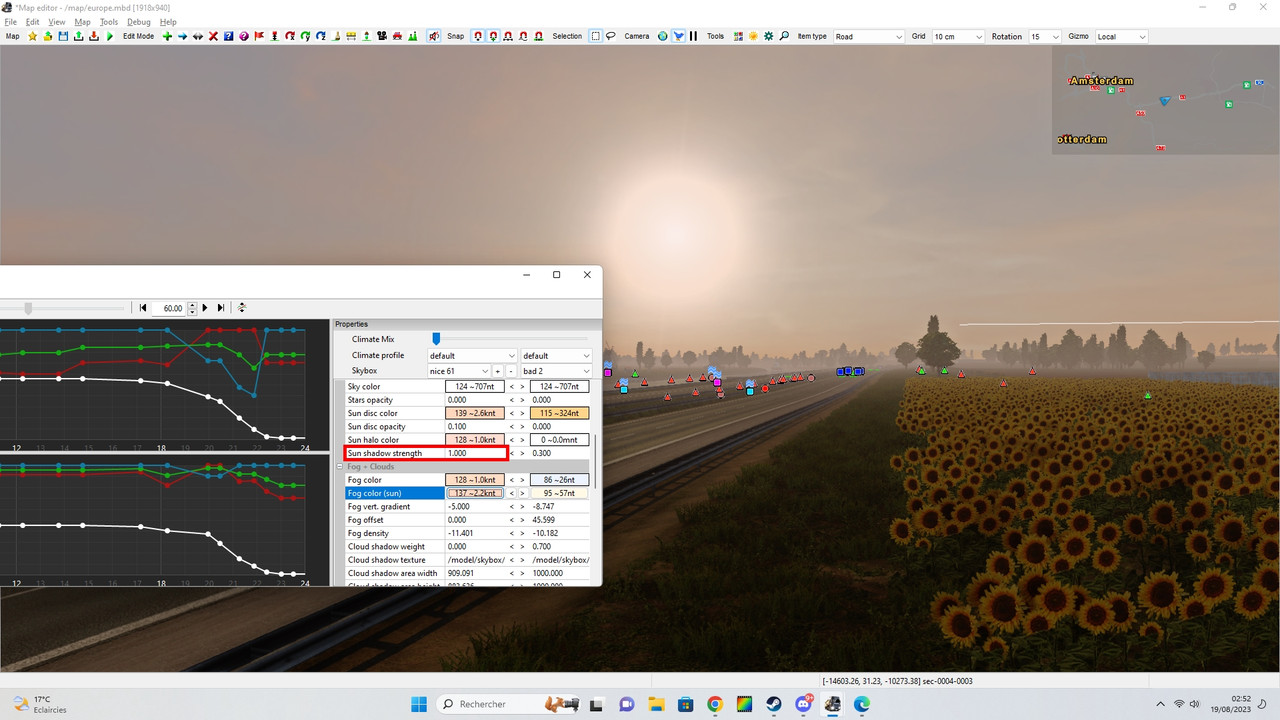The height and width of the screenshot is (720, 1280).
Task: Open the View menu
Action: (x=57, y=22)
